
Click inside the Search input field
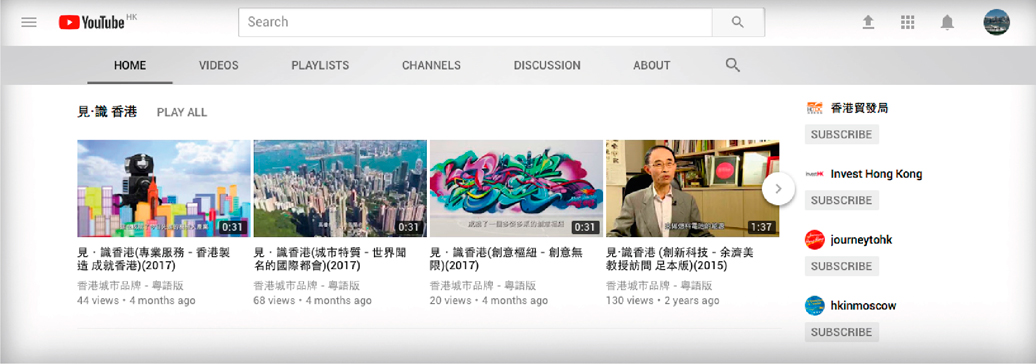click(x=475, y=22)
